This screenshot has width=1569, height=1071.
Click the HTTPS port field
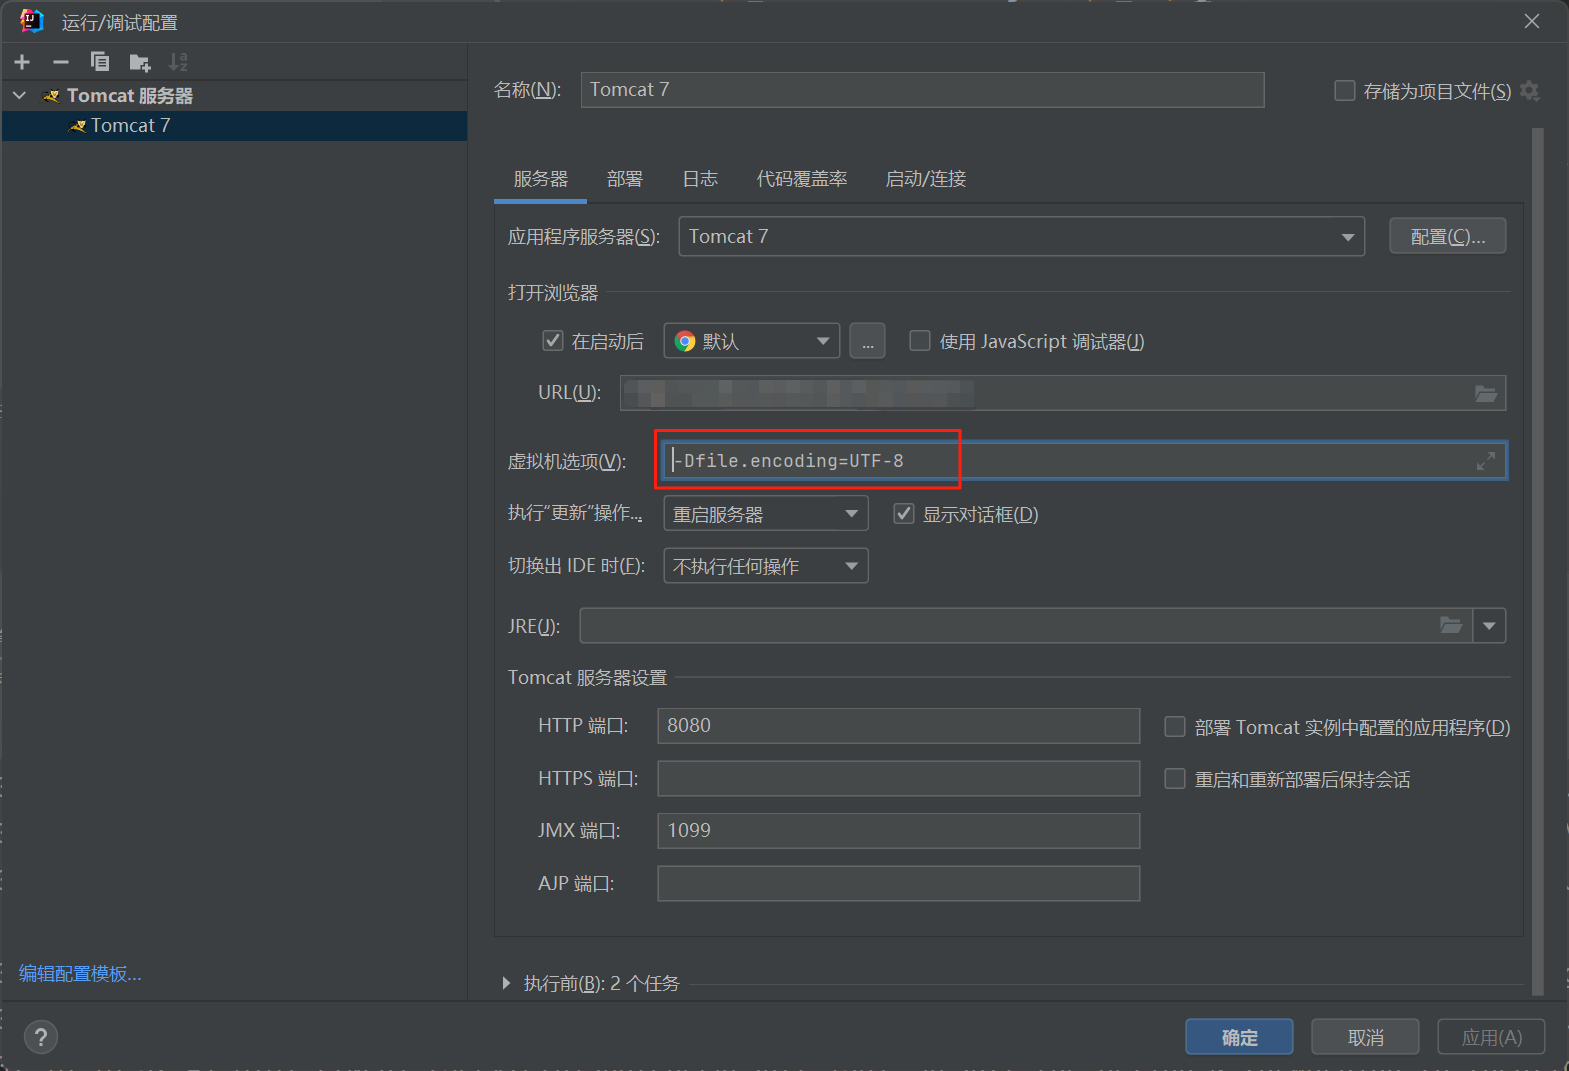(898, 778)
